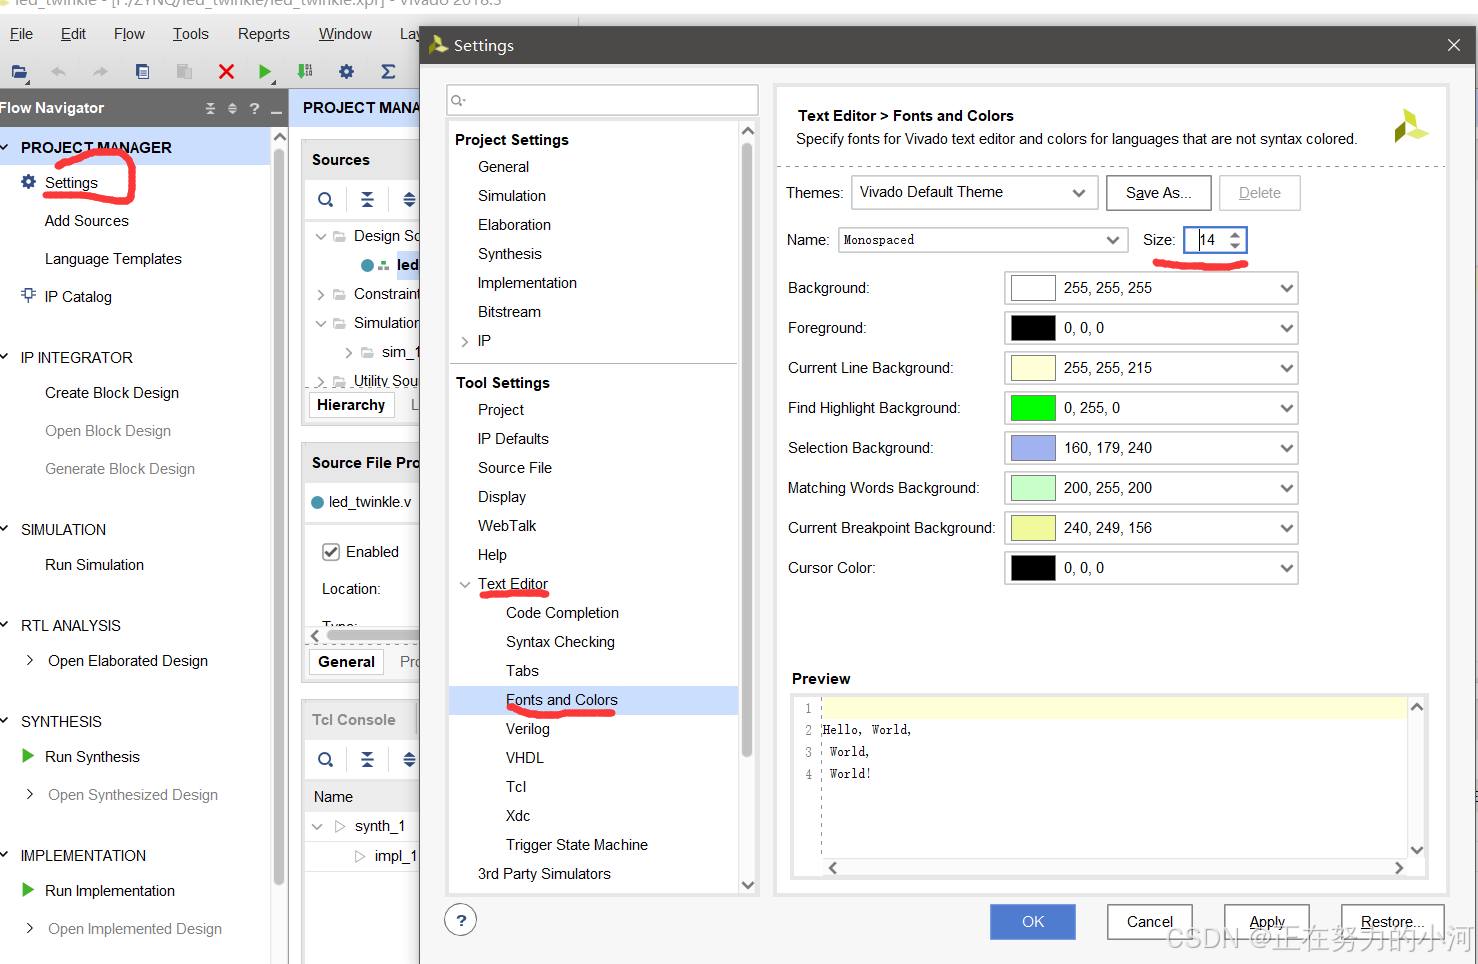Image resolution: width=1478 pixels, height=964 pixels.
Task: Click the Restore button
Action: (x=1392, y=921)
